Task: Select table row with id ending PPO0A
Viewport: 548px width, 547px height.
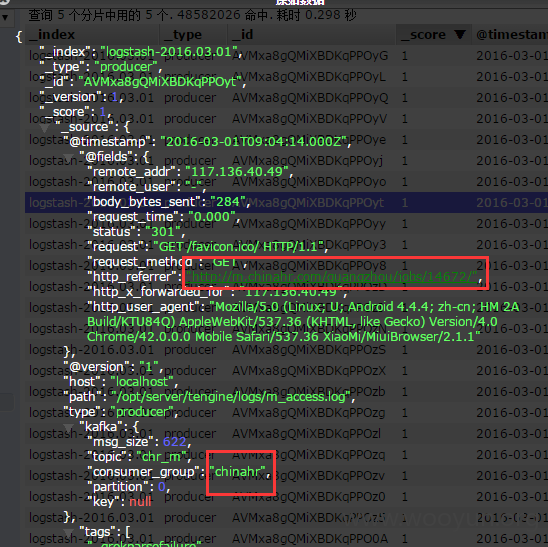Action: pos(286,538)
